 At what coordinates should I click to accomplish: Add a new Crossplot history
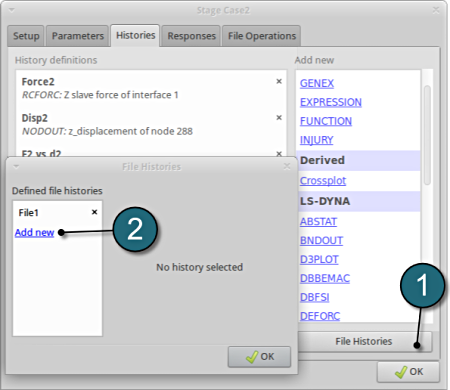(x=323, y=181)
